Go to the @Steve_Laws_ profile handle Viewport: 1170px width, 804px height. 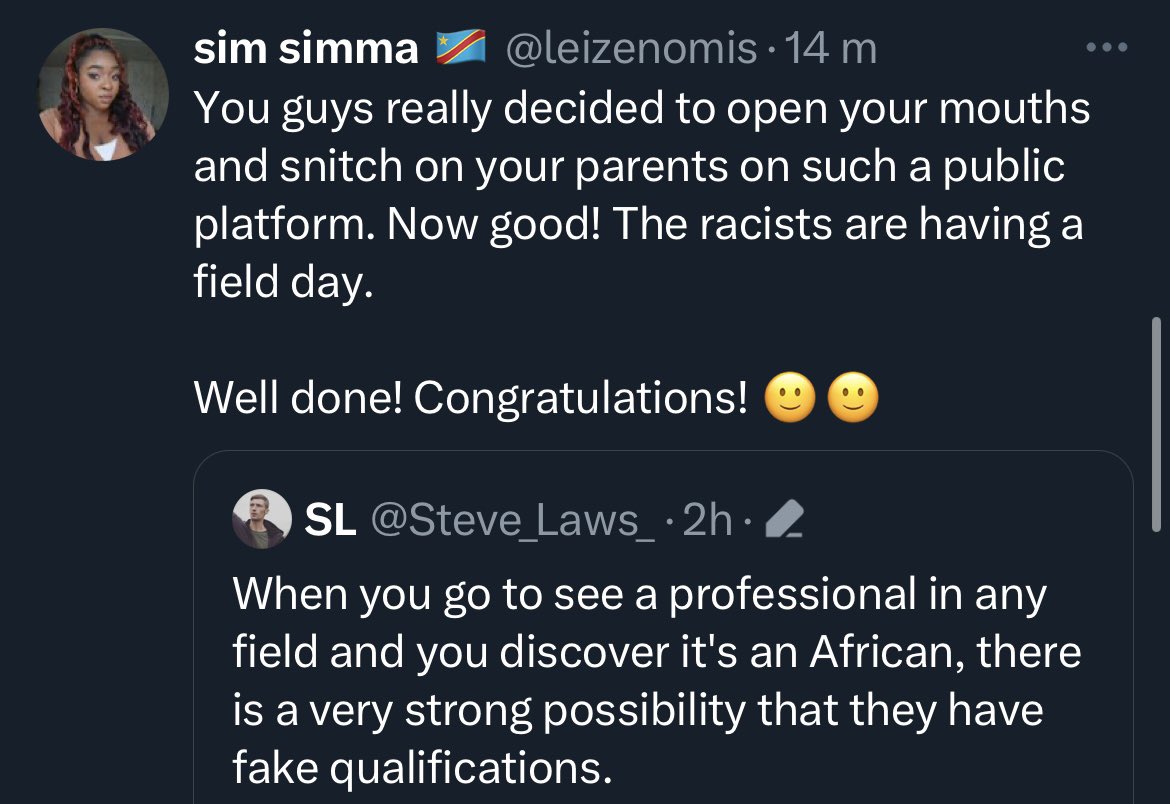(513, 521)
